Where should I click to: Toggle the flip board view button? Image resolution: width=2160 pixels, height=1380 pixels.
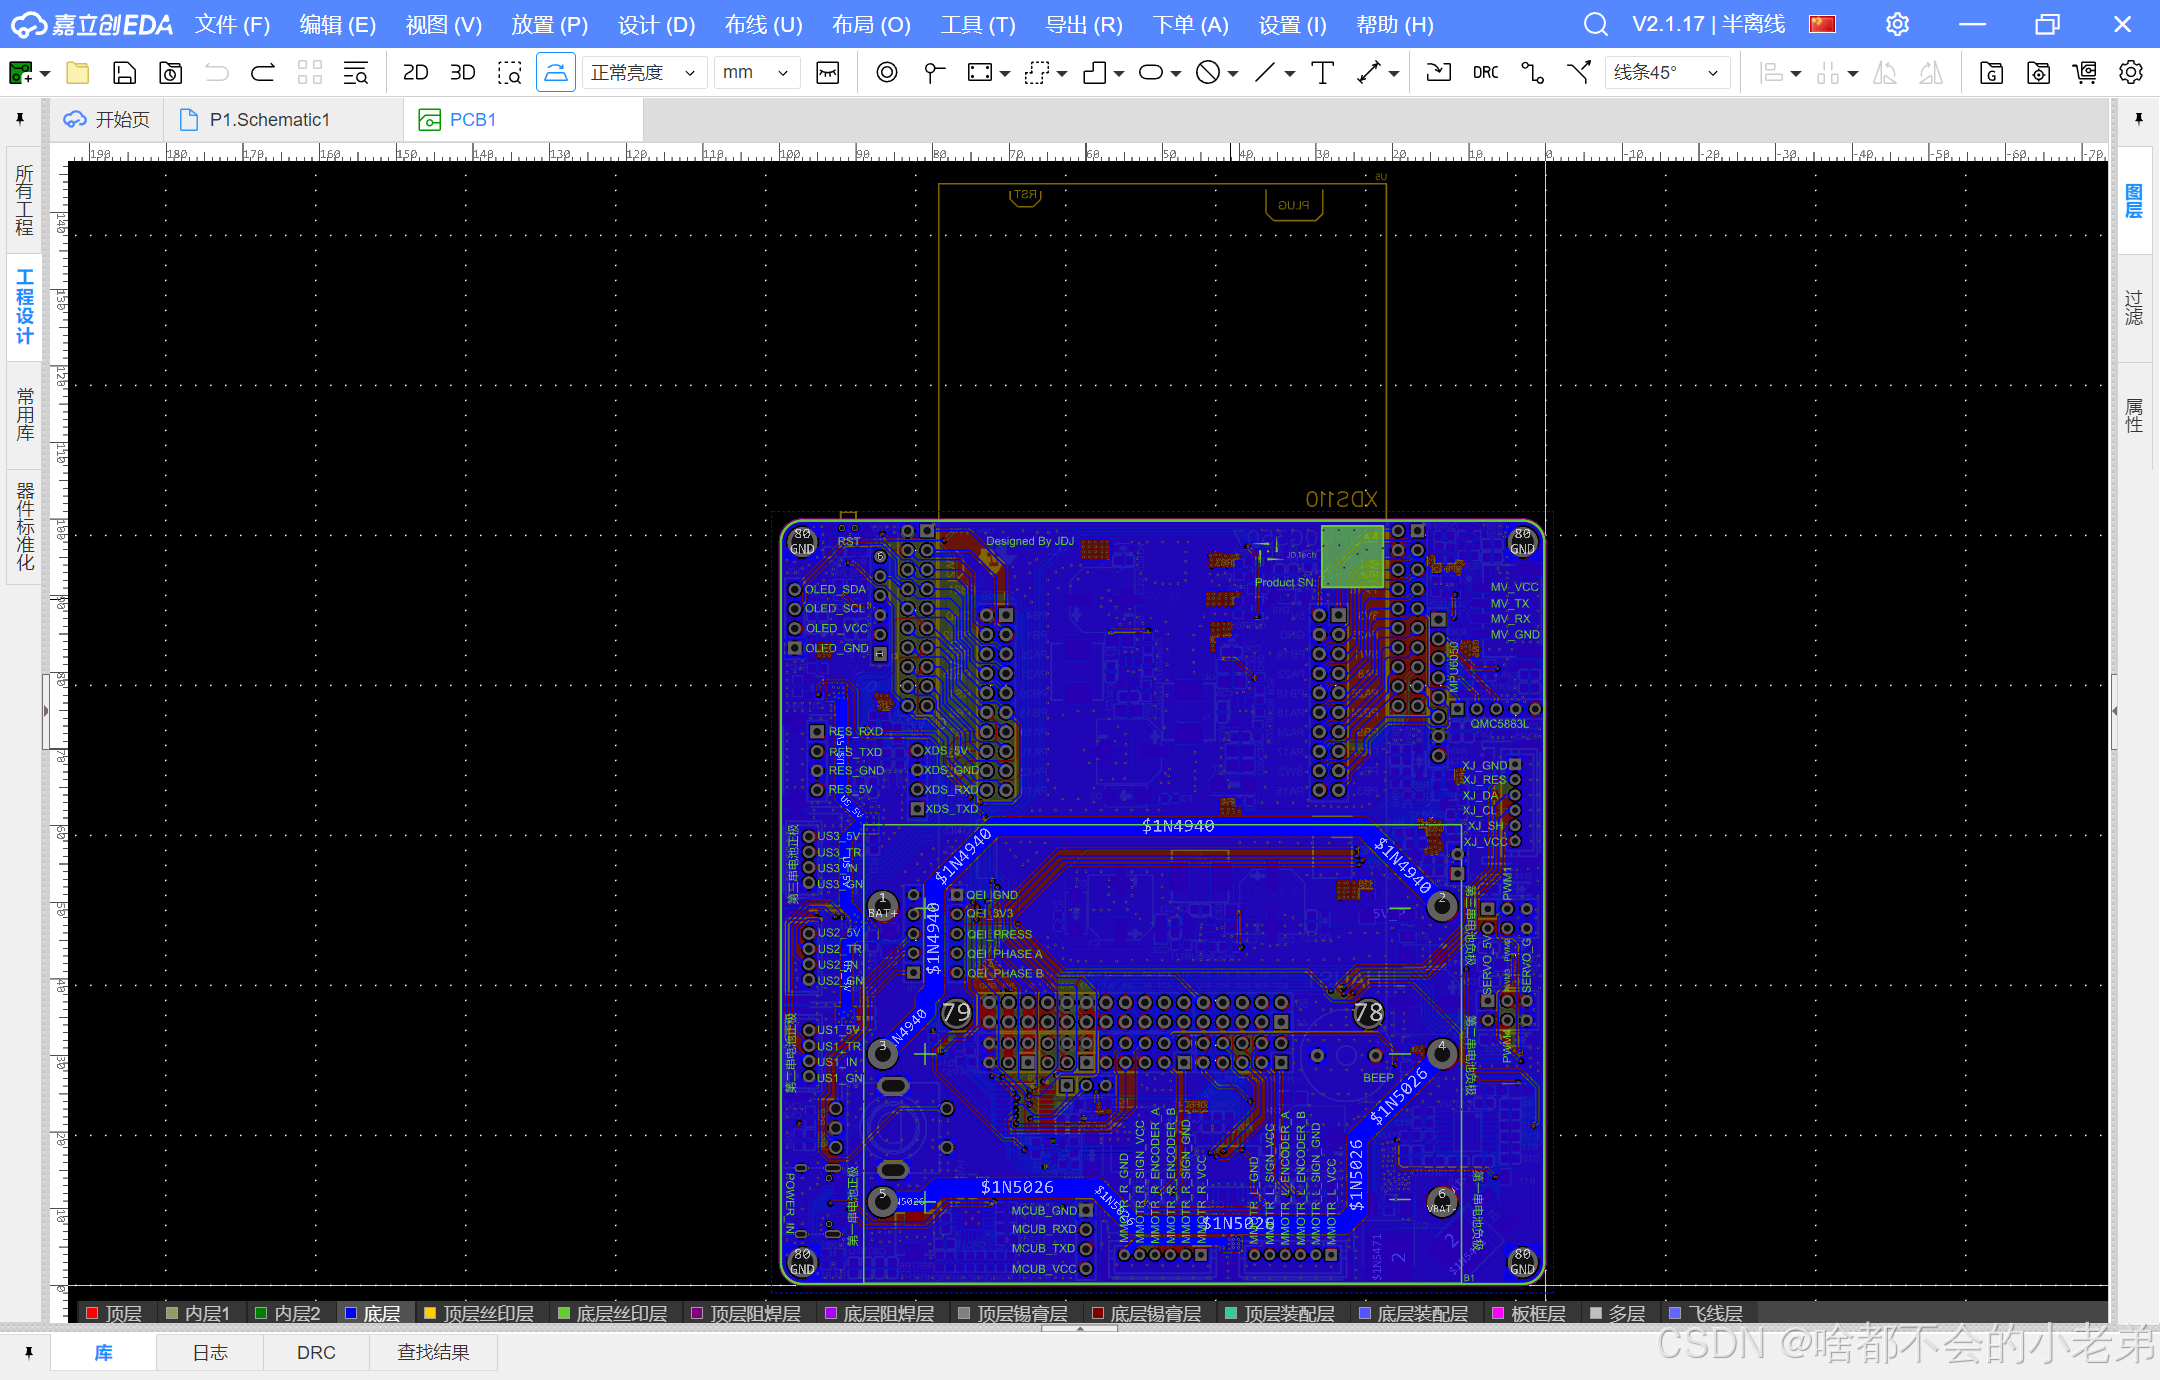click(x=556, y=73)
